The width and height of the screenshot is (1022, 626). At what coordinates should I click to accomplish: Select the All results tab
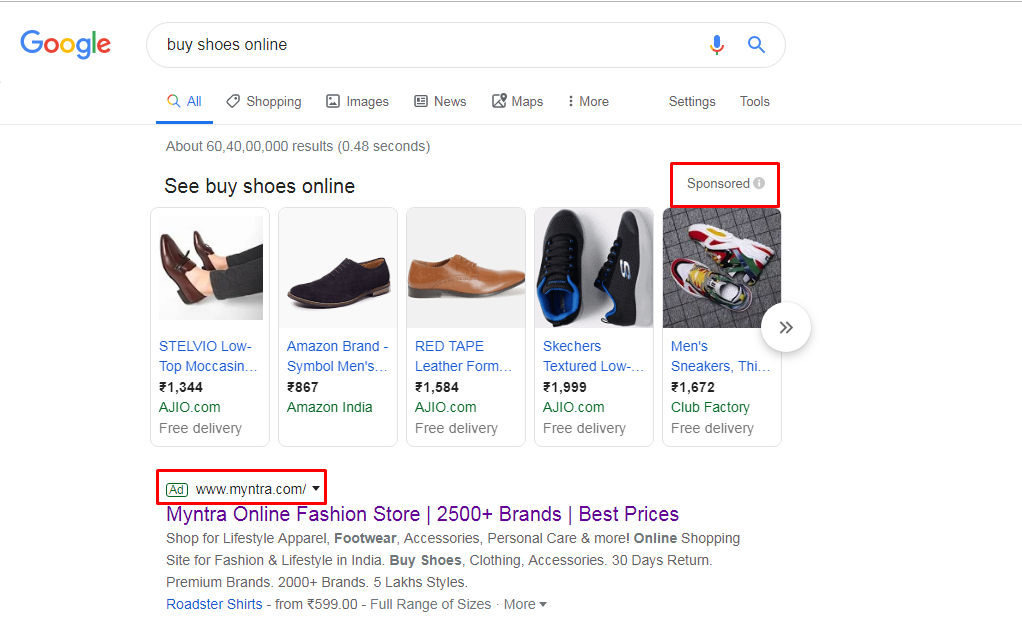[184, 102]
